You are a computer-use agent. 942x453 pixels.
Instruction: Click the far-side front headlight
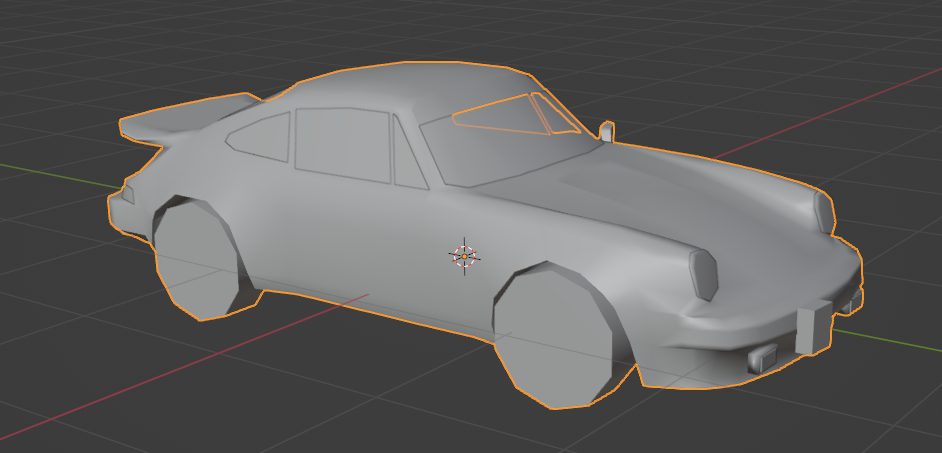824,211
